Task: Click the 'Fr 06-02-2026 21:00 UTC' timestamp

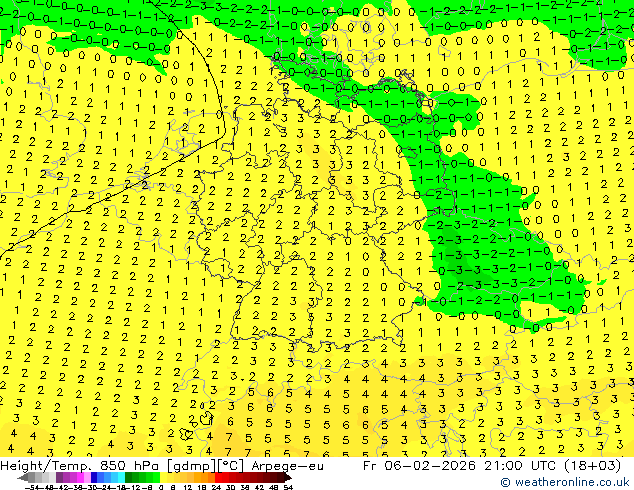Action: tap(460, 466)
